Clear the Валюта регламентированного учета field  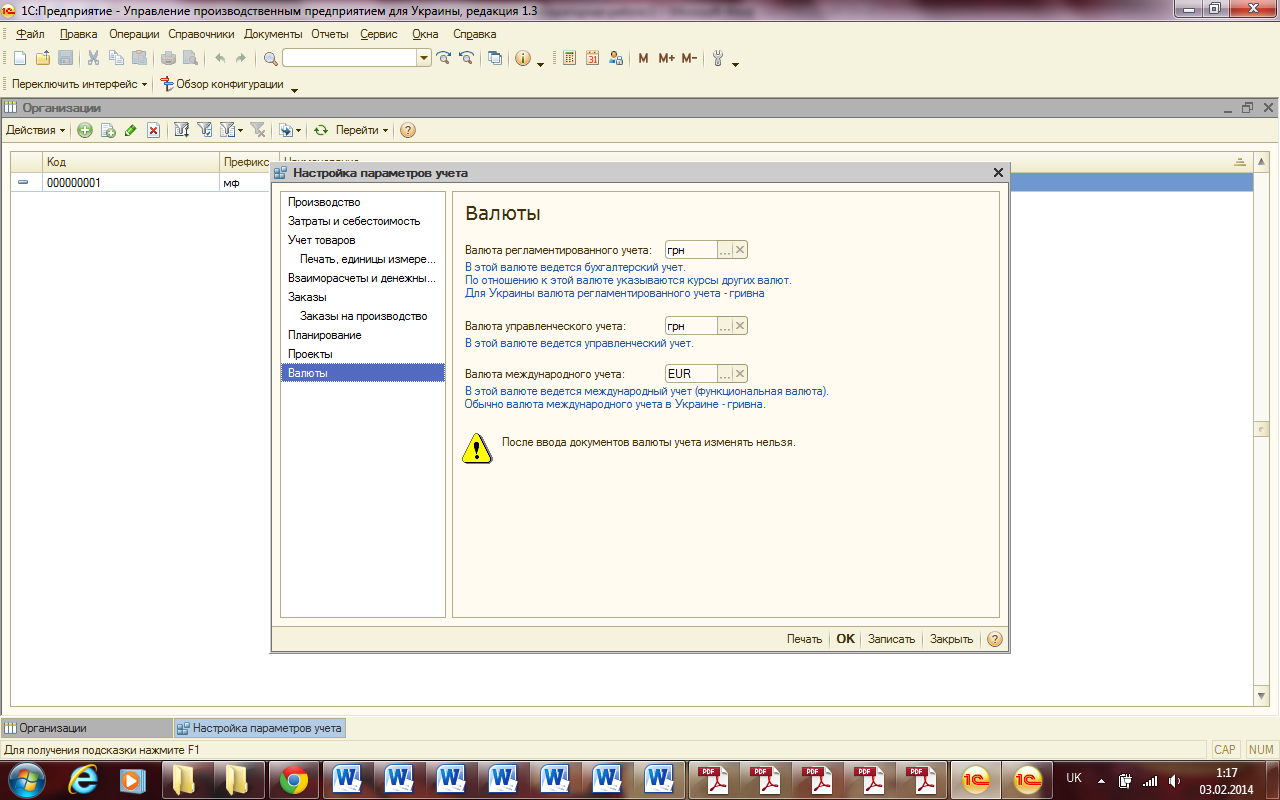740,250
